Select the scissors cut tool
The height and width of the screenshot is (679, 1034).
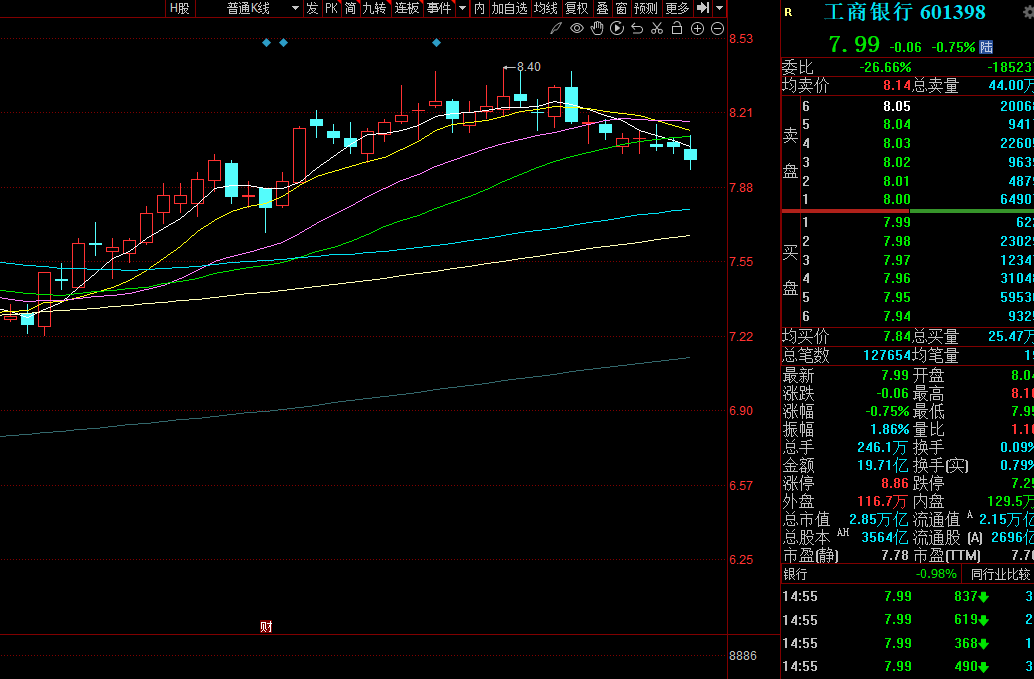click(656, 28)
